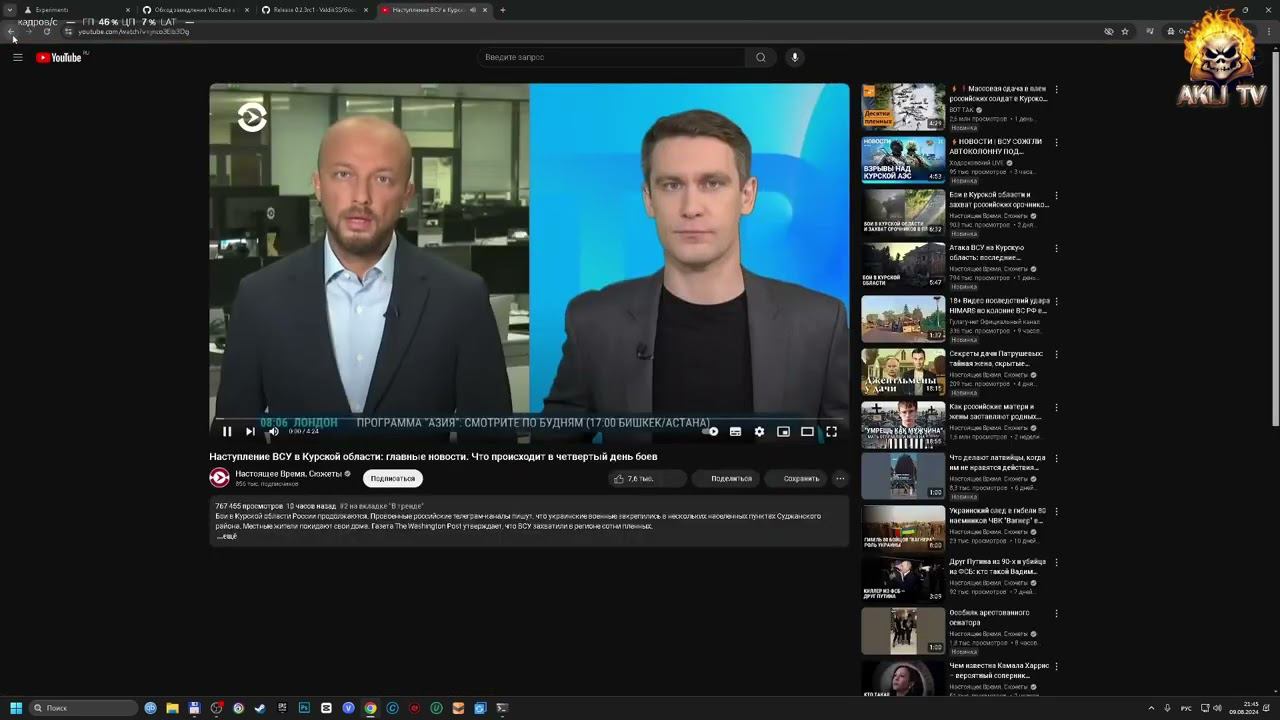Open video title 'Бои в Курской области и захват…'
Image resolution: width=1280 pixels, height=720 pixels.
pos(999,199)
